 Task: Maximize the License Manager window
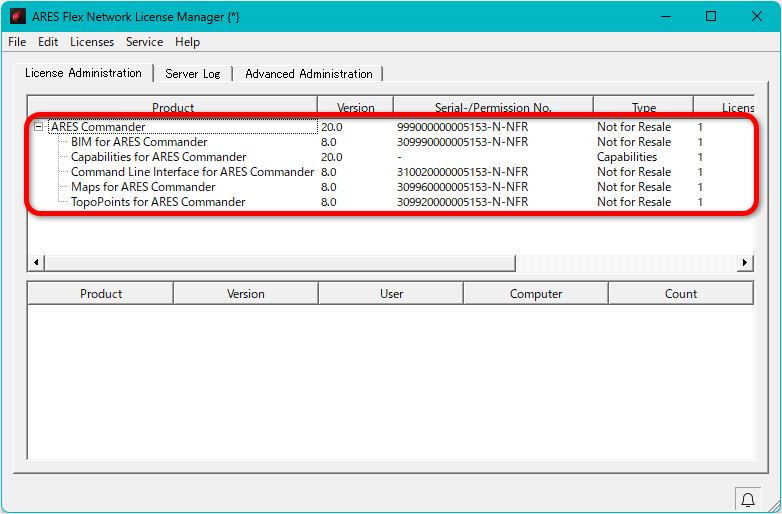pos(711,16)
